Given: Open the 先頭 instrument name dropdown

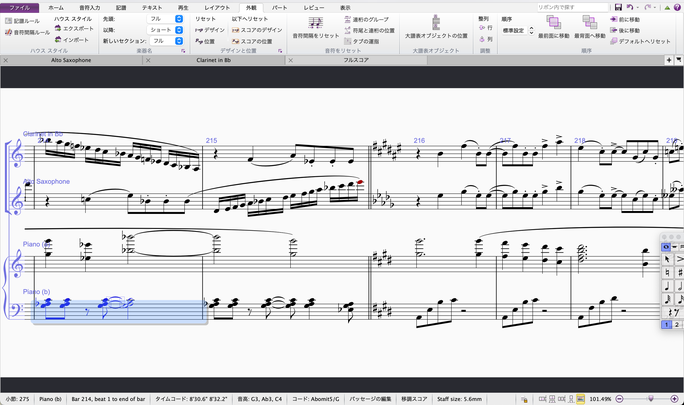Looking at the screenshot, I should point(166,19).
